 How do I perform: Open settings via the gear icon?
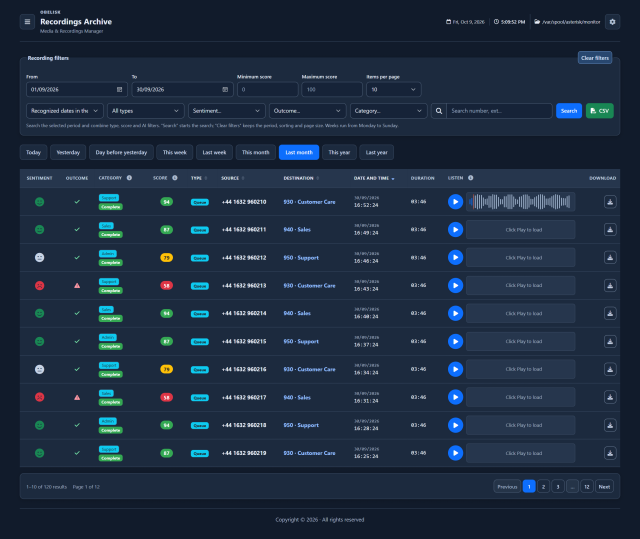click(x=612, y=22)
